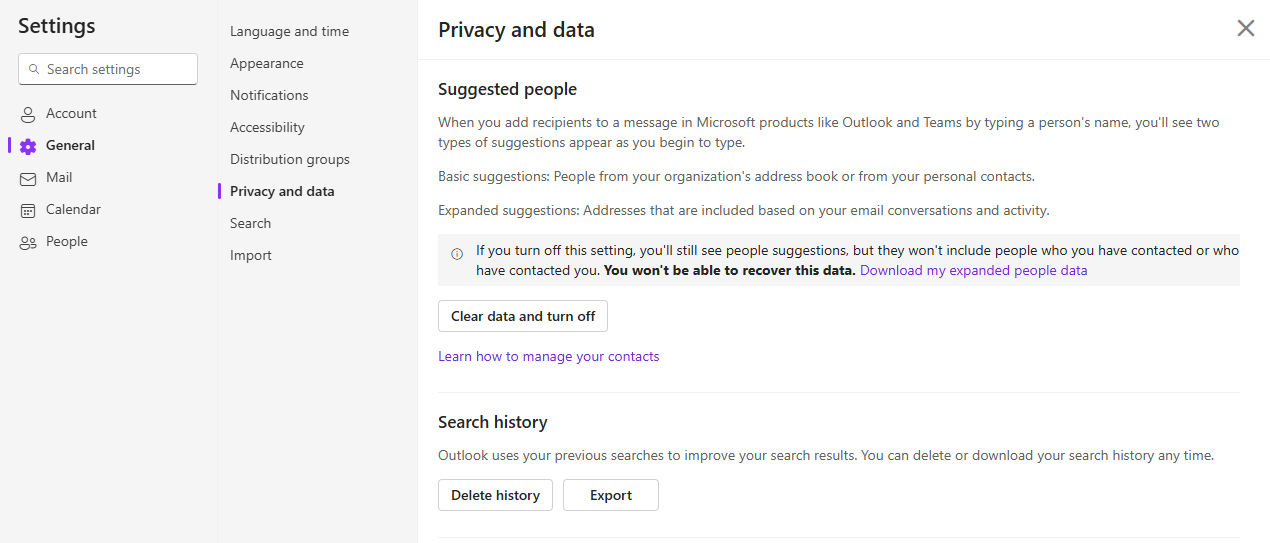This screenshot has width=1270, height=543.
Task: Close the Settings dialog
Action: click(1245, 28)
